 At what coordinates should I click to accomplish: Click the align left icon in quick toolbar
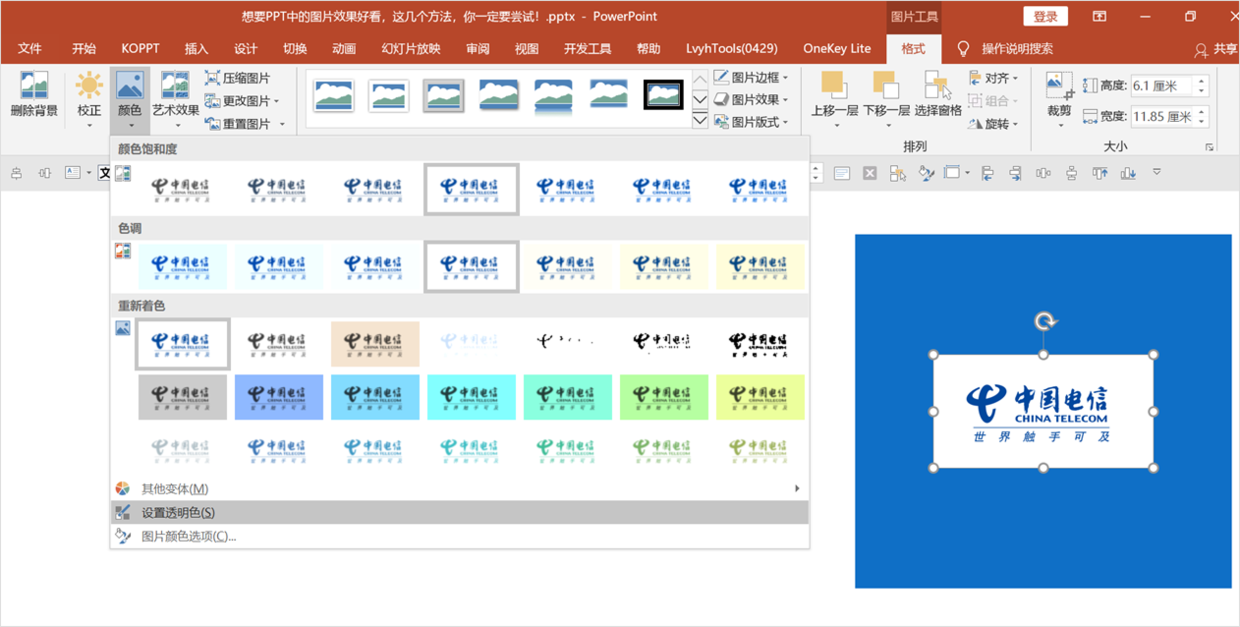click(987, 173)
